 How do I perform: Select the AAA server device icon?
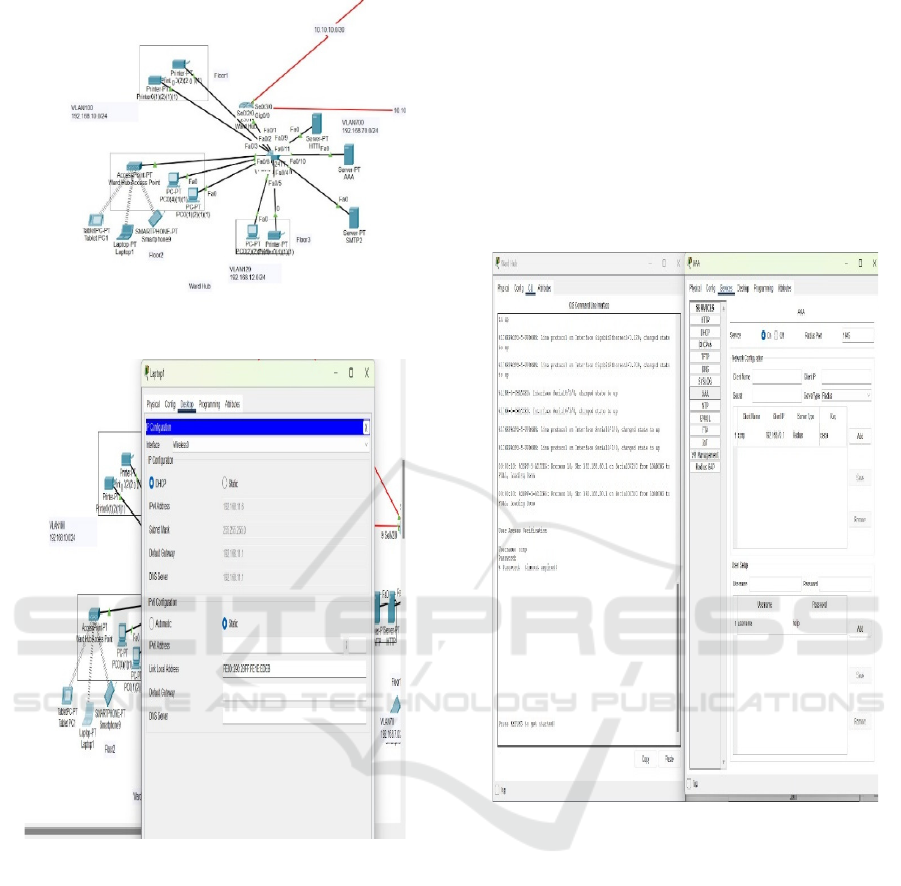click(349, 156)
